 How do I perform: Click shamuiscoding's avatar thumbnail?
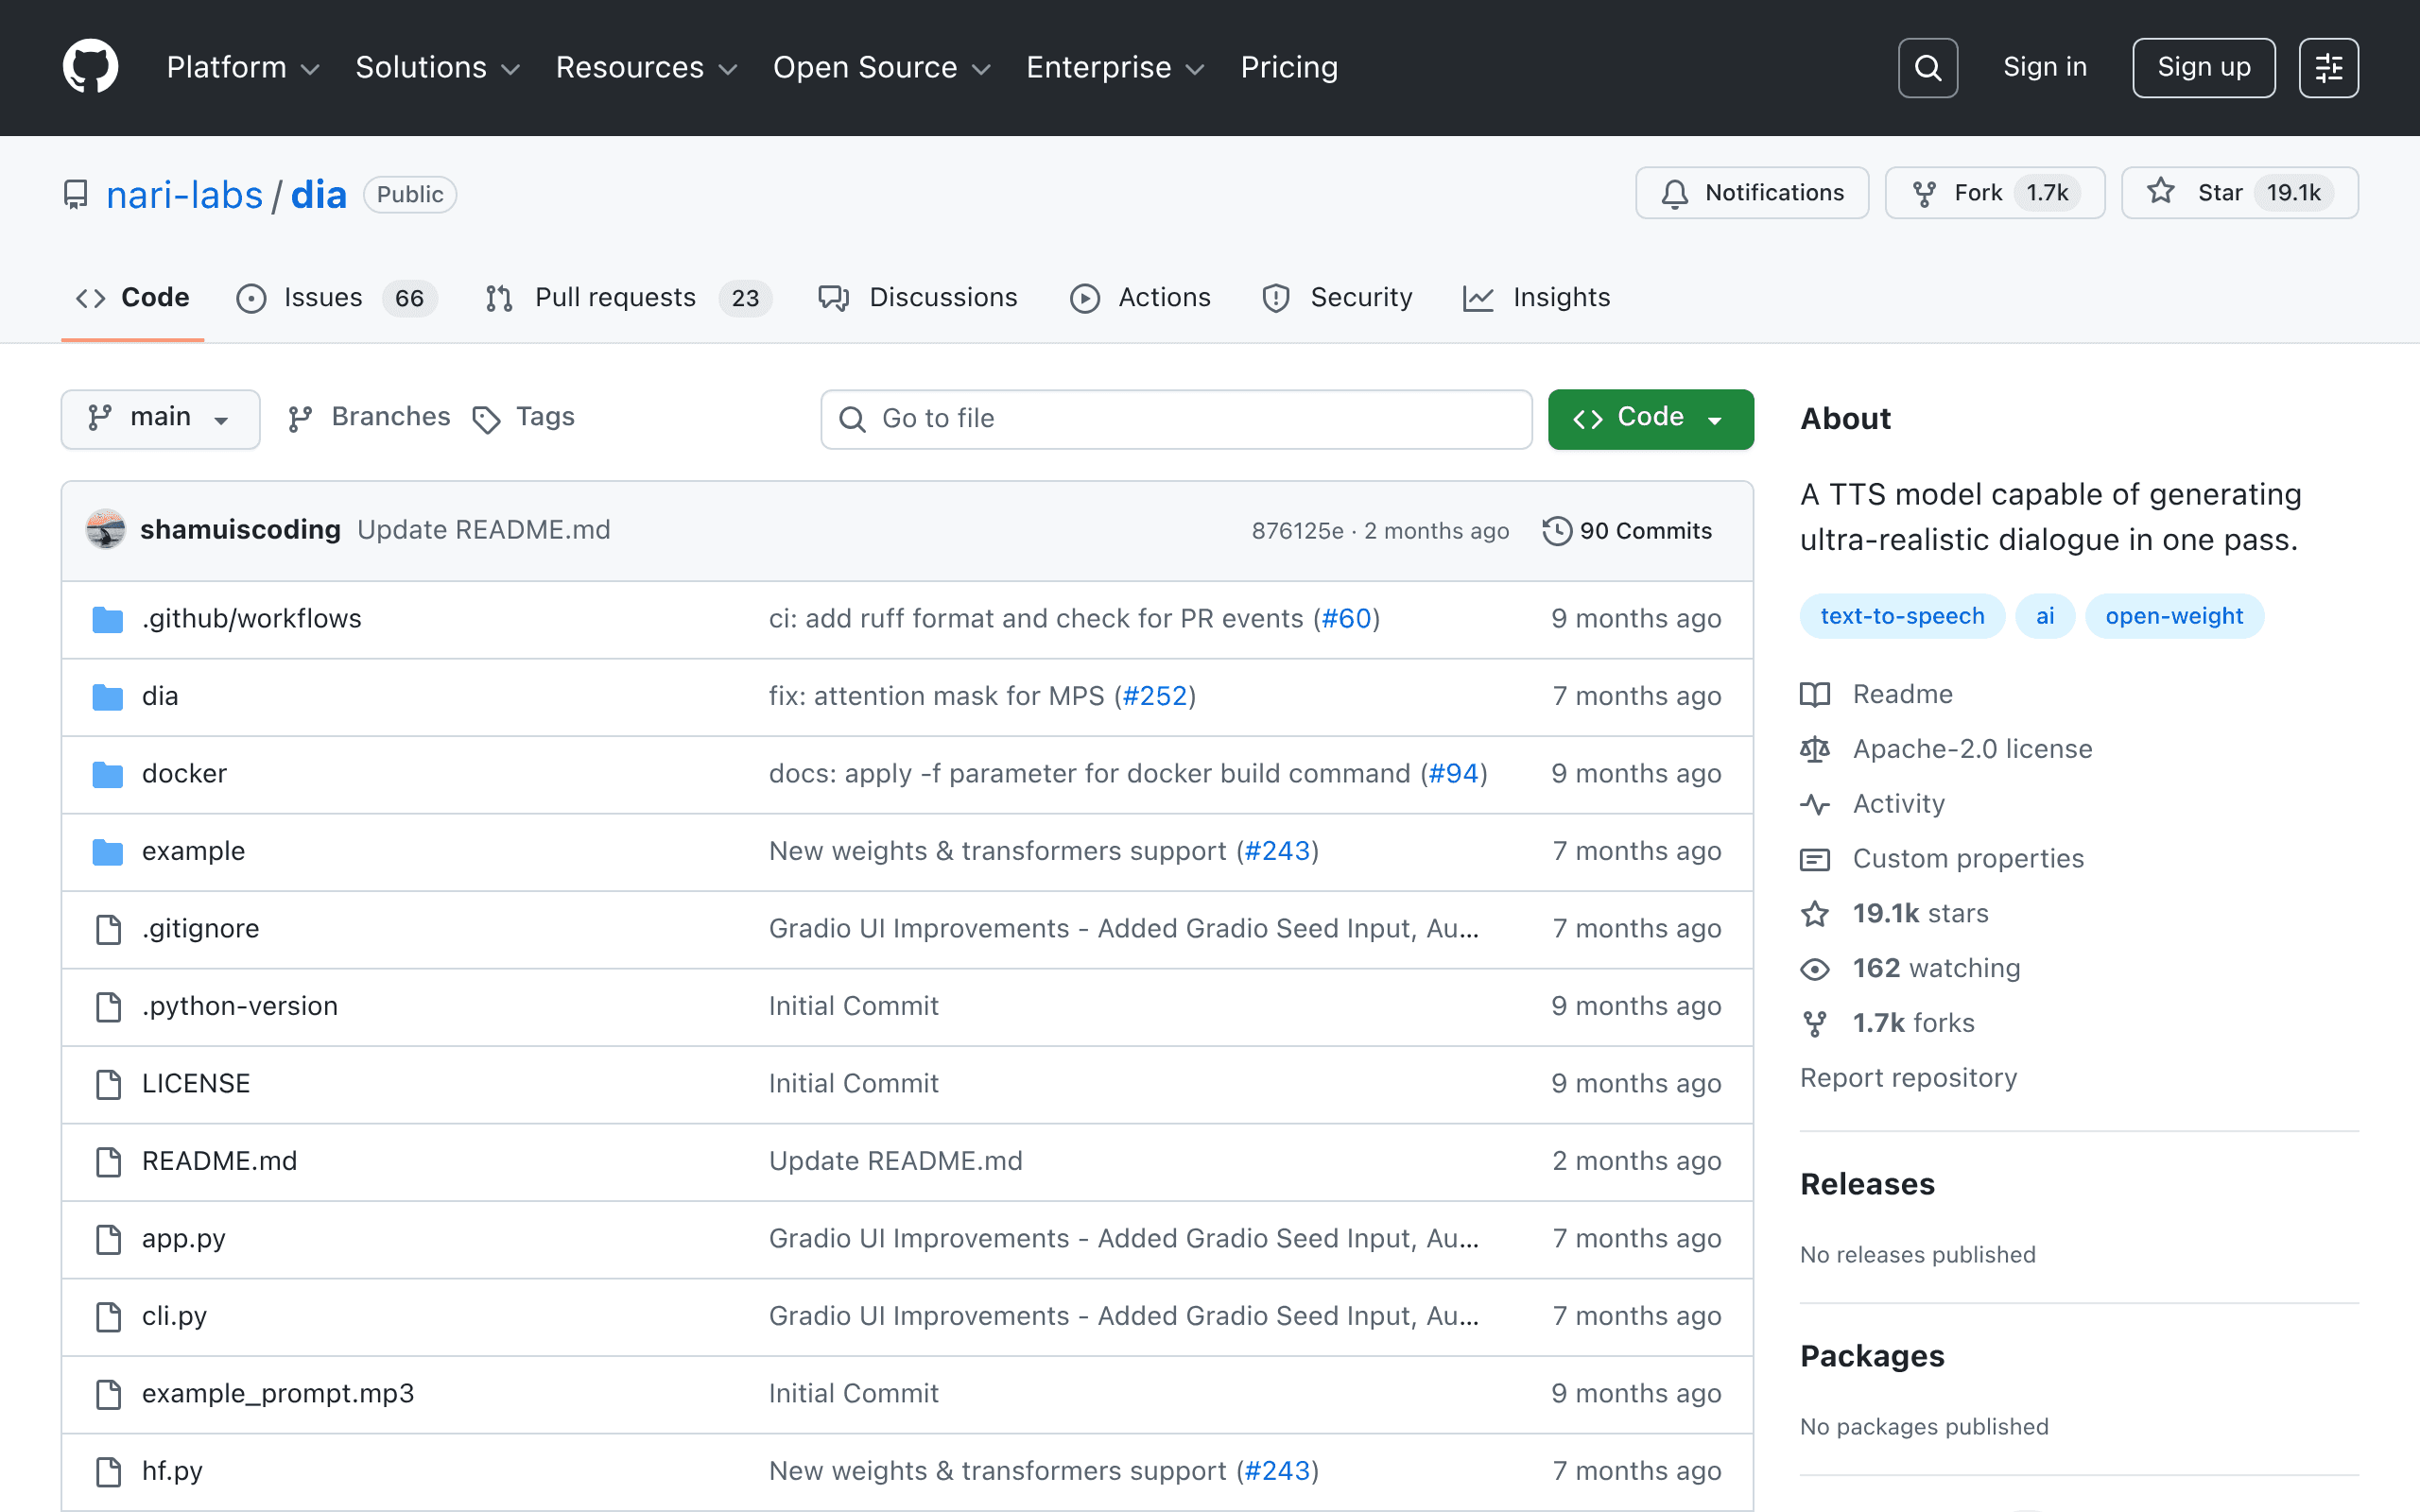pos(105,529)
